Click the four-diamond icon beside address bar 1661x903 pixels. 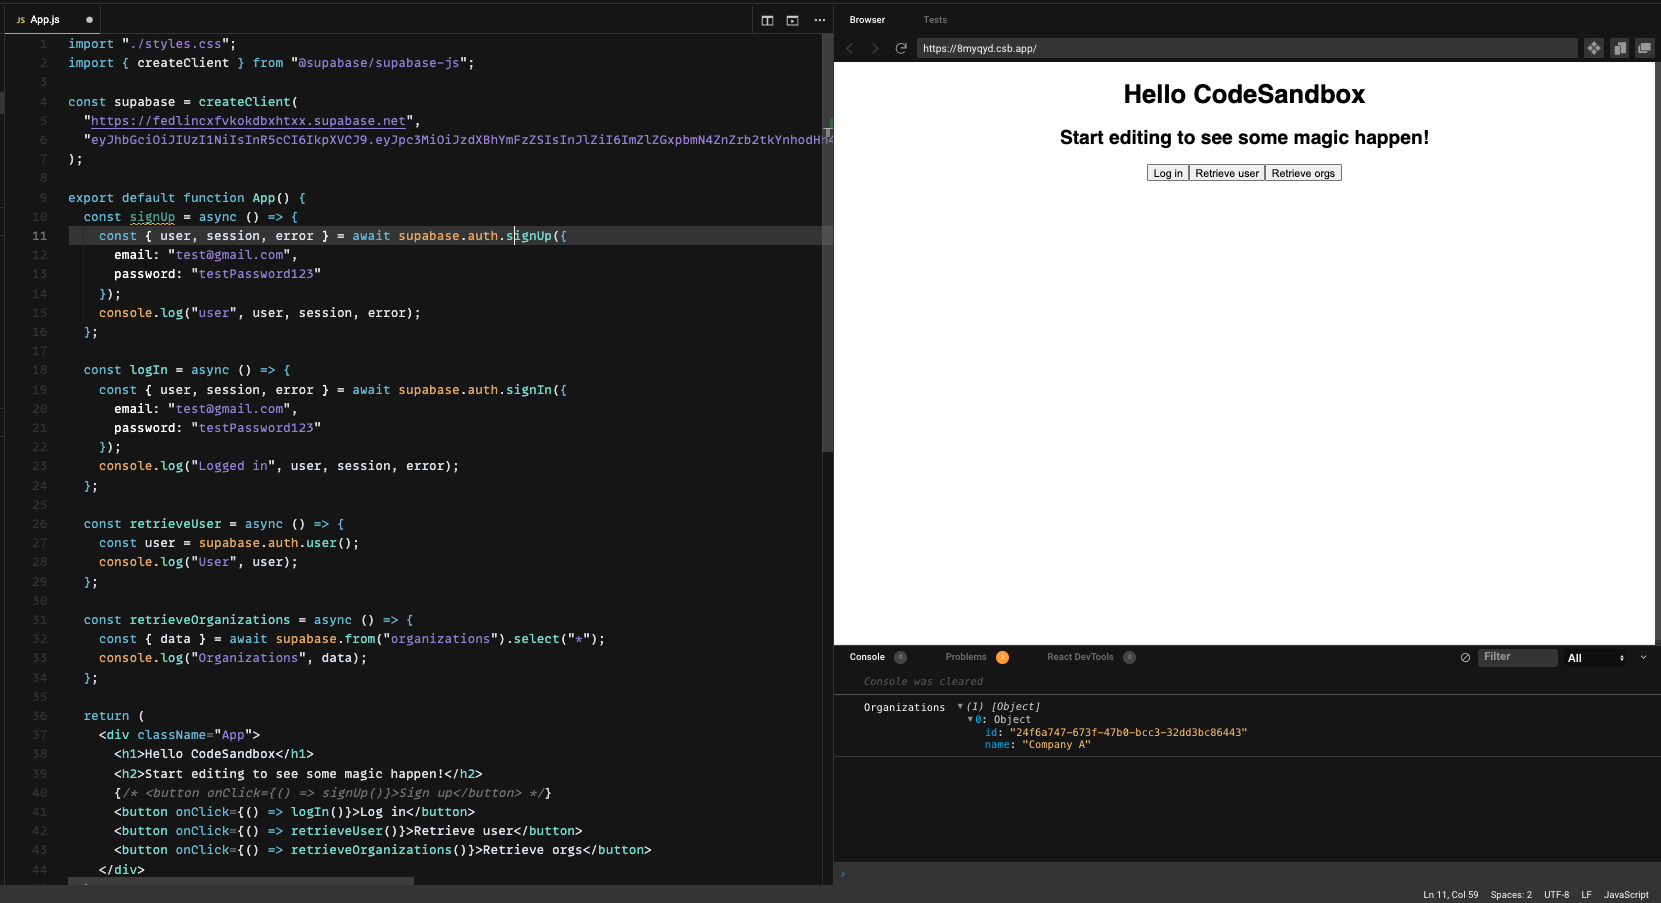click(x=1594, y=48)
